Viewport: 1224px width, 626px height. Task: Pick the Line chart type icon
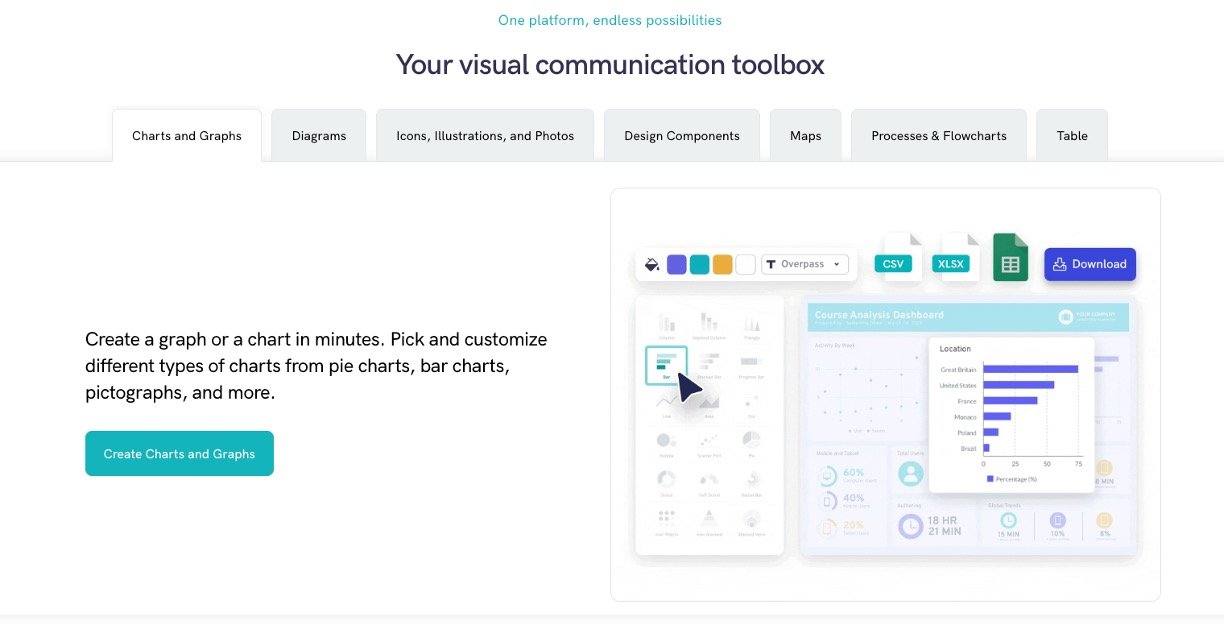[x=666, y=402]
